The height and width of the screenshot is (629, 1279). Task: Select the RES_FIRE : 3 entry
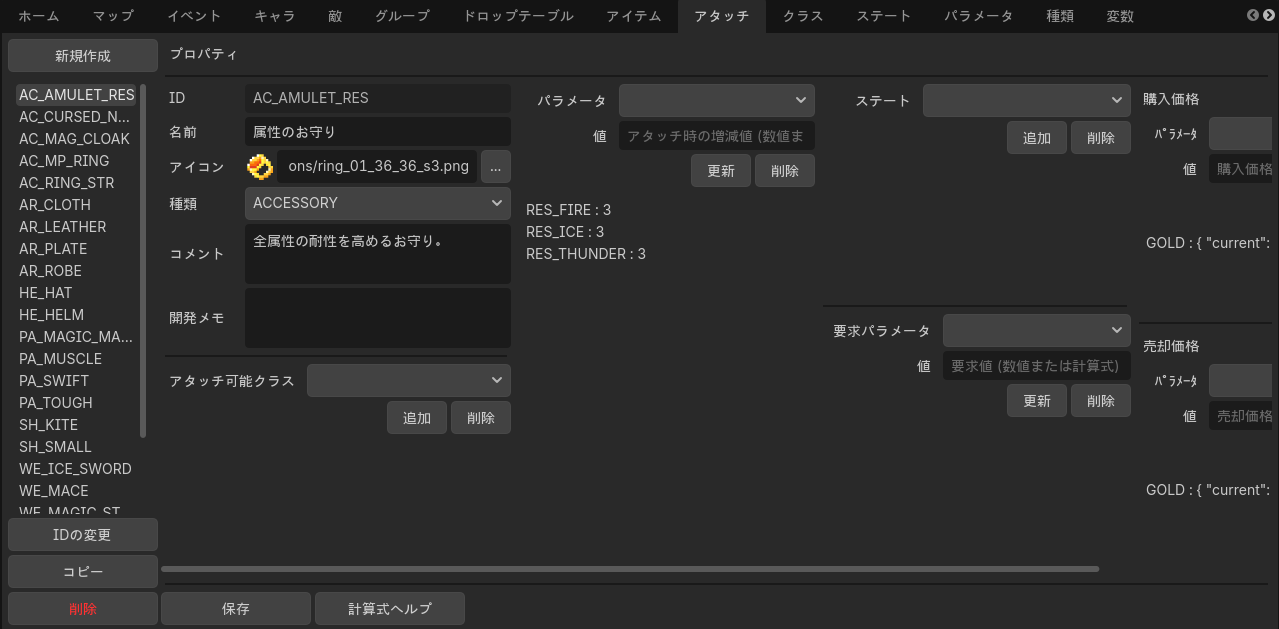point(568,210)
